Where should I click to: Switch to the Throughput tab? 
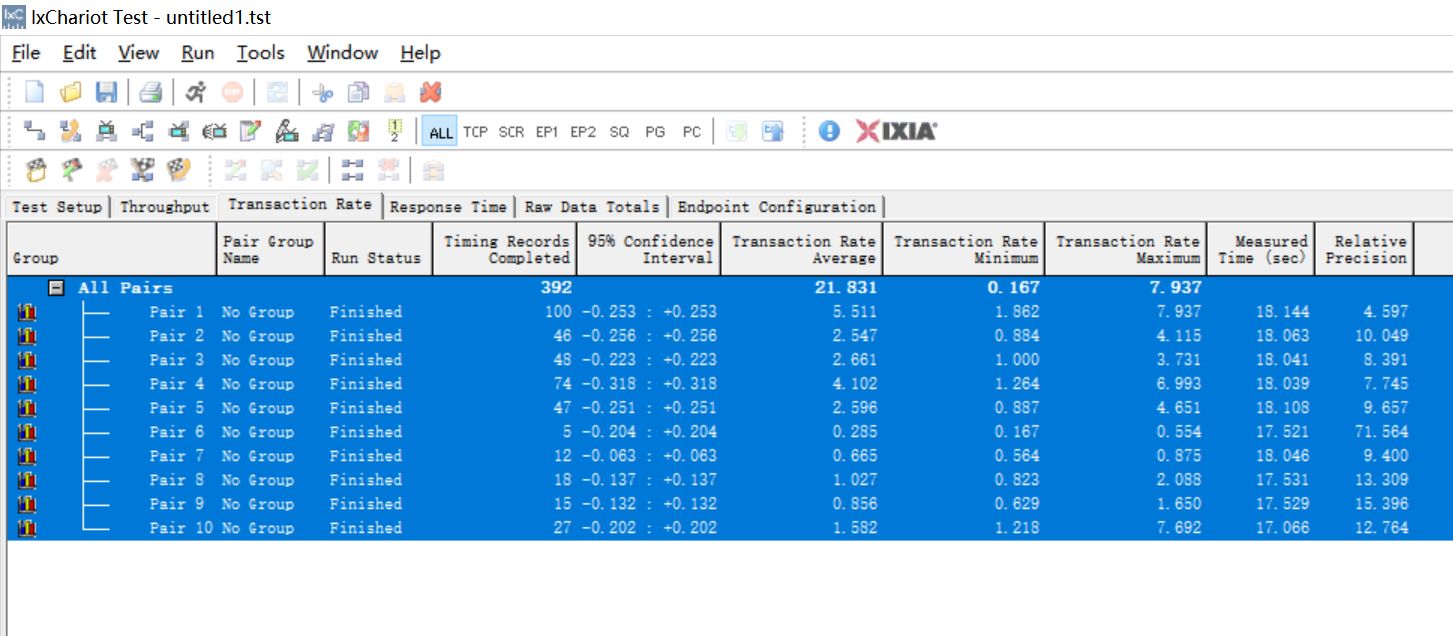164,207
